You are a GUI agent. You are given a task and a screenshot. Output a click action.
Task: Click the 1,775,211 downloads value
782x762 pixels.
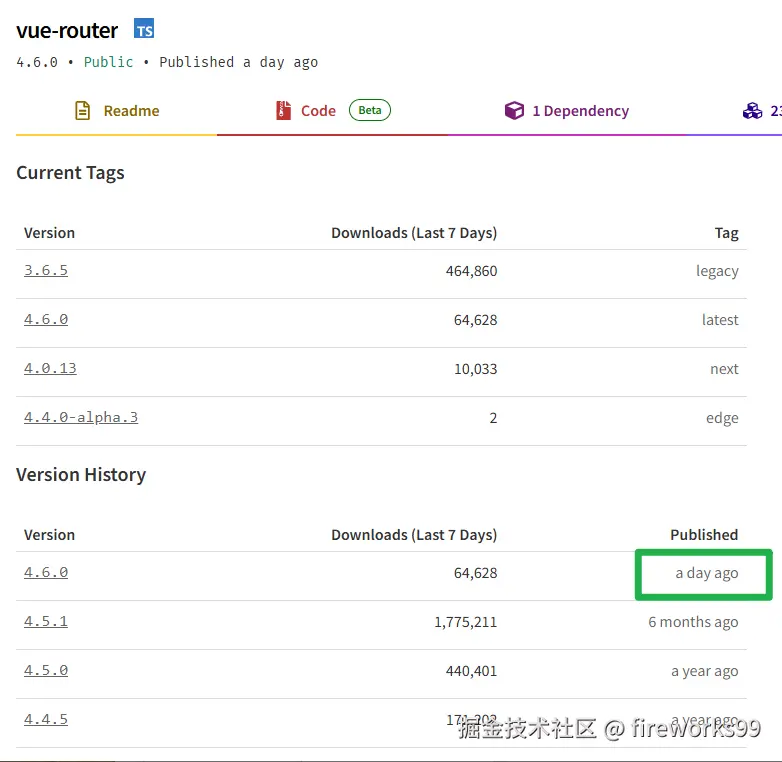pos(465,622)
